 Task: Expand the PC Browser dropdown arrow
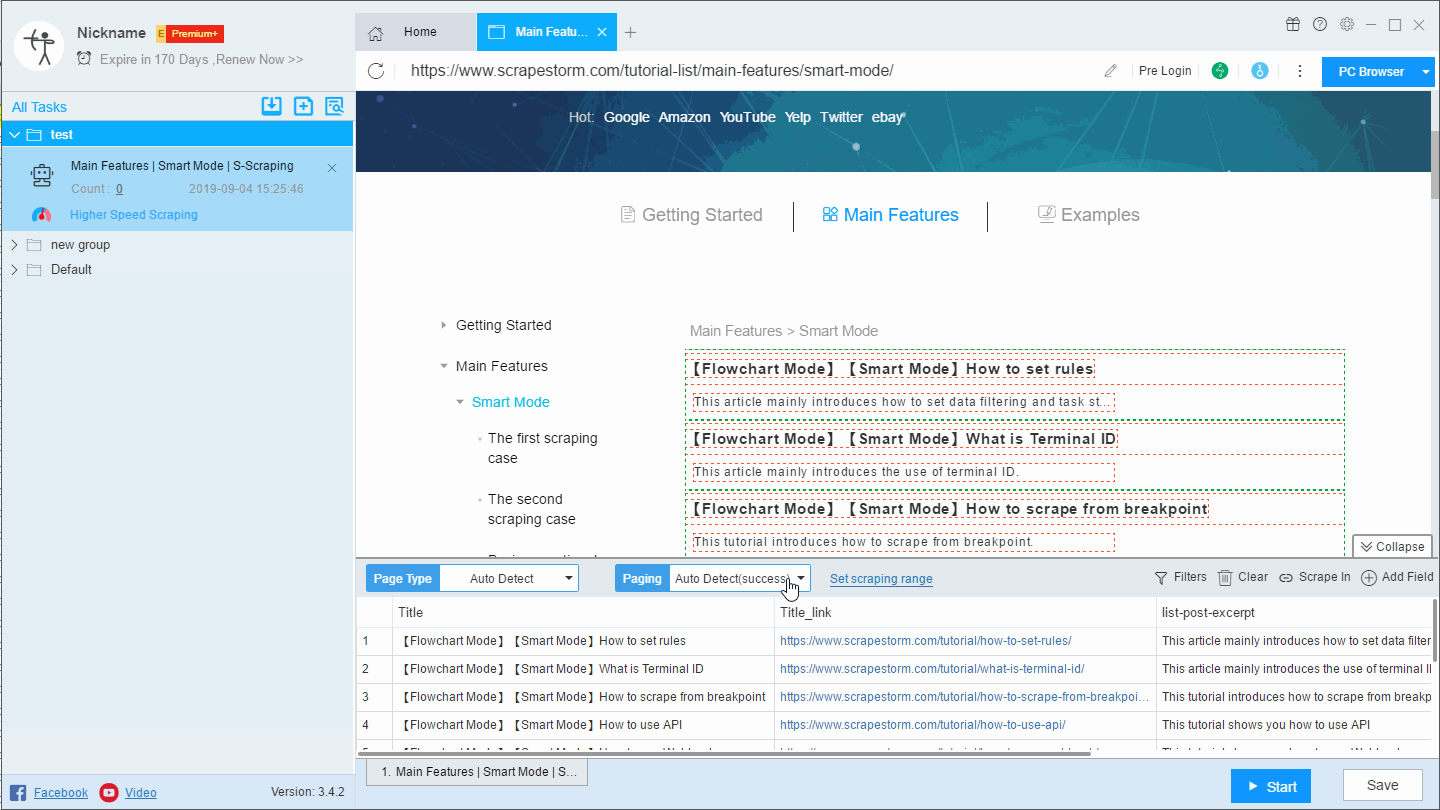pos(1426,71)
